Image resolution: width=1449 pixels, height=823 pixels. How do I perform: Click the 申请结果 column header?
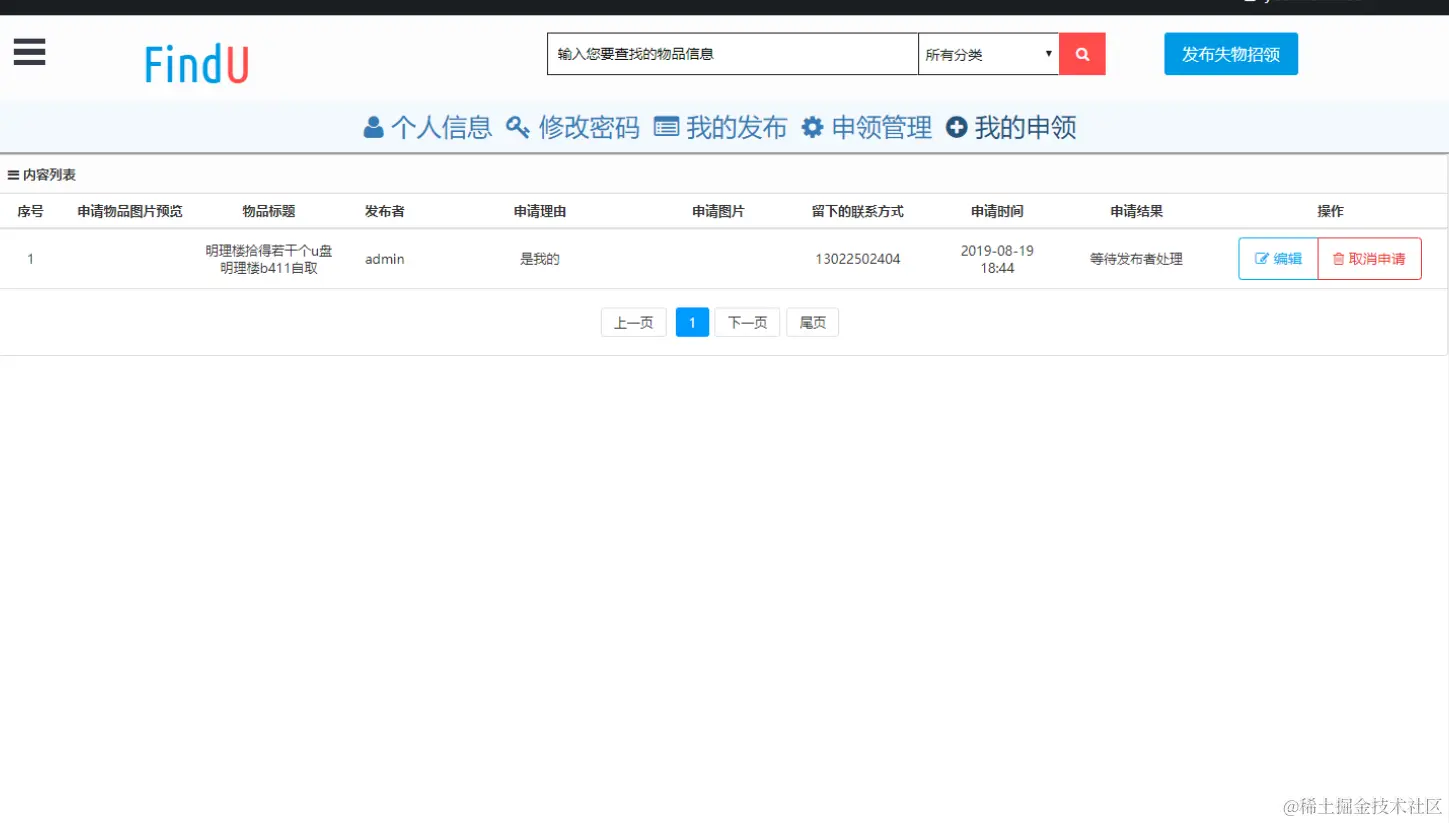(1137, 211)
